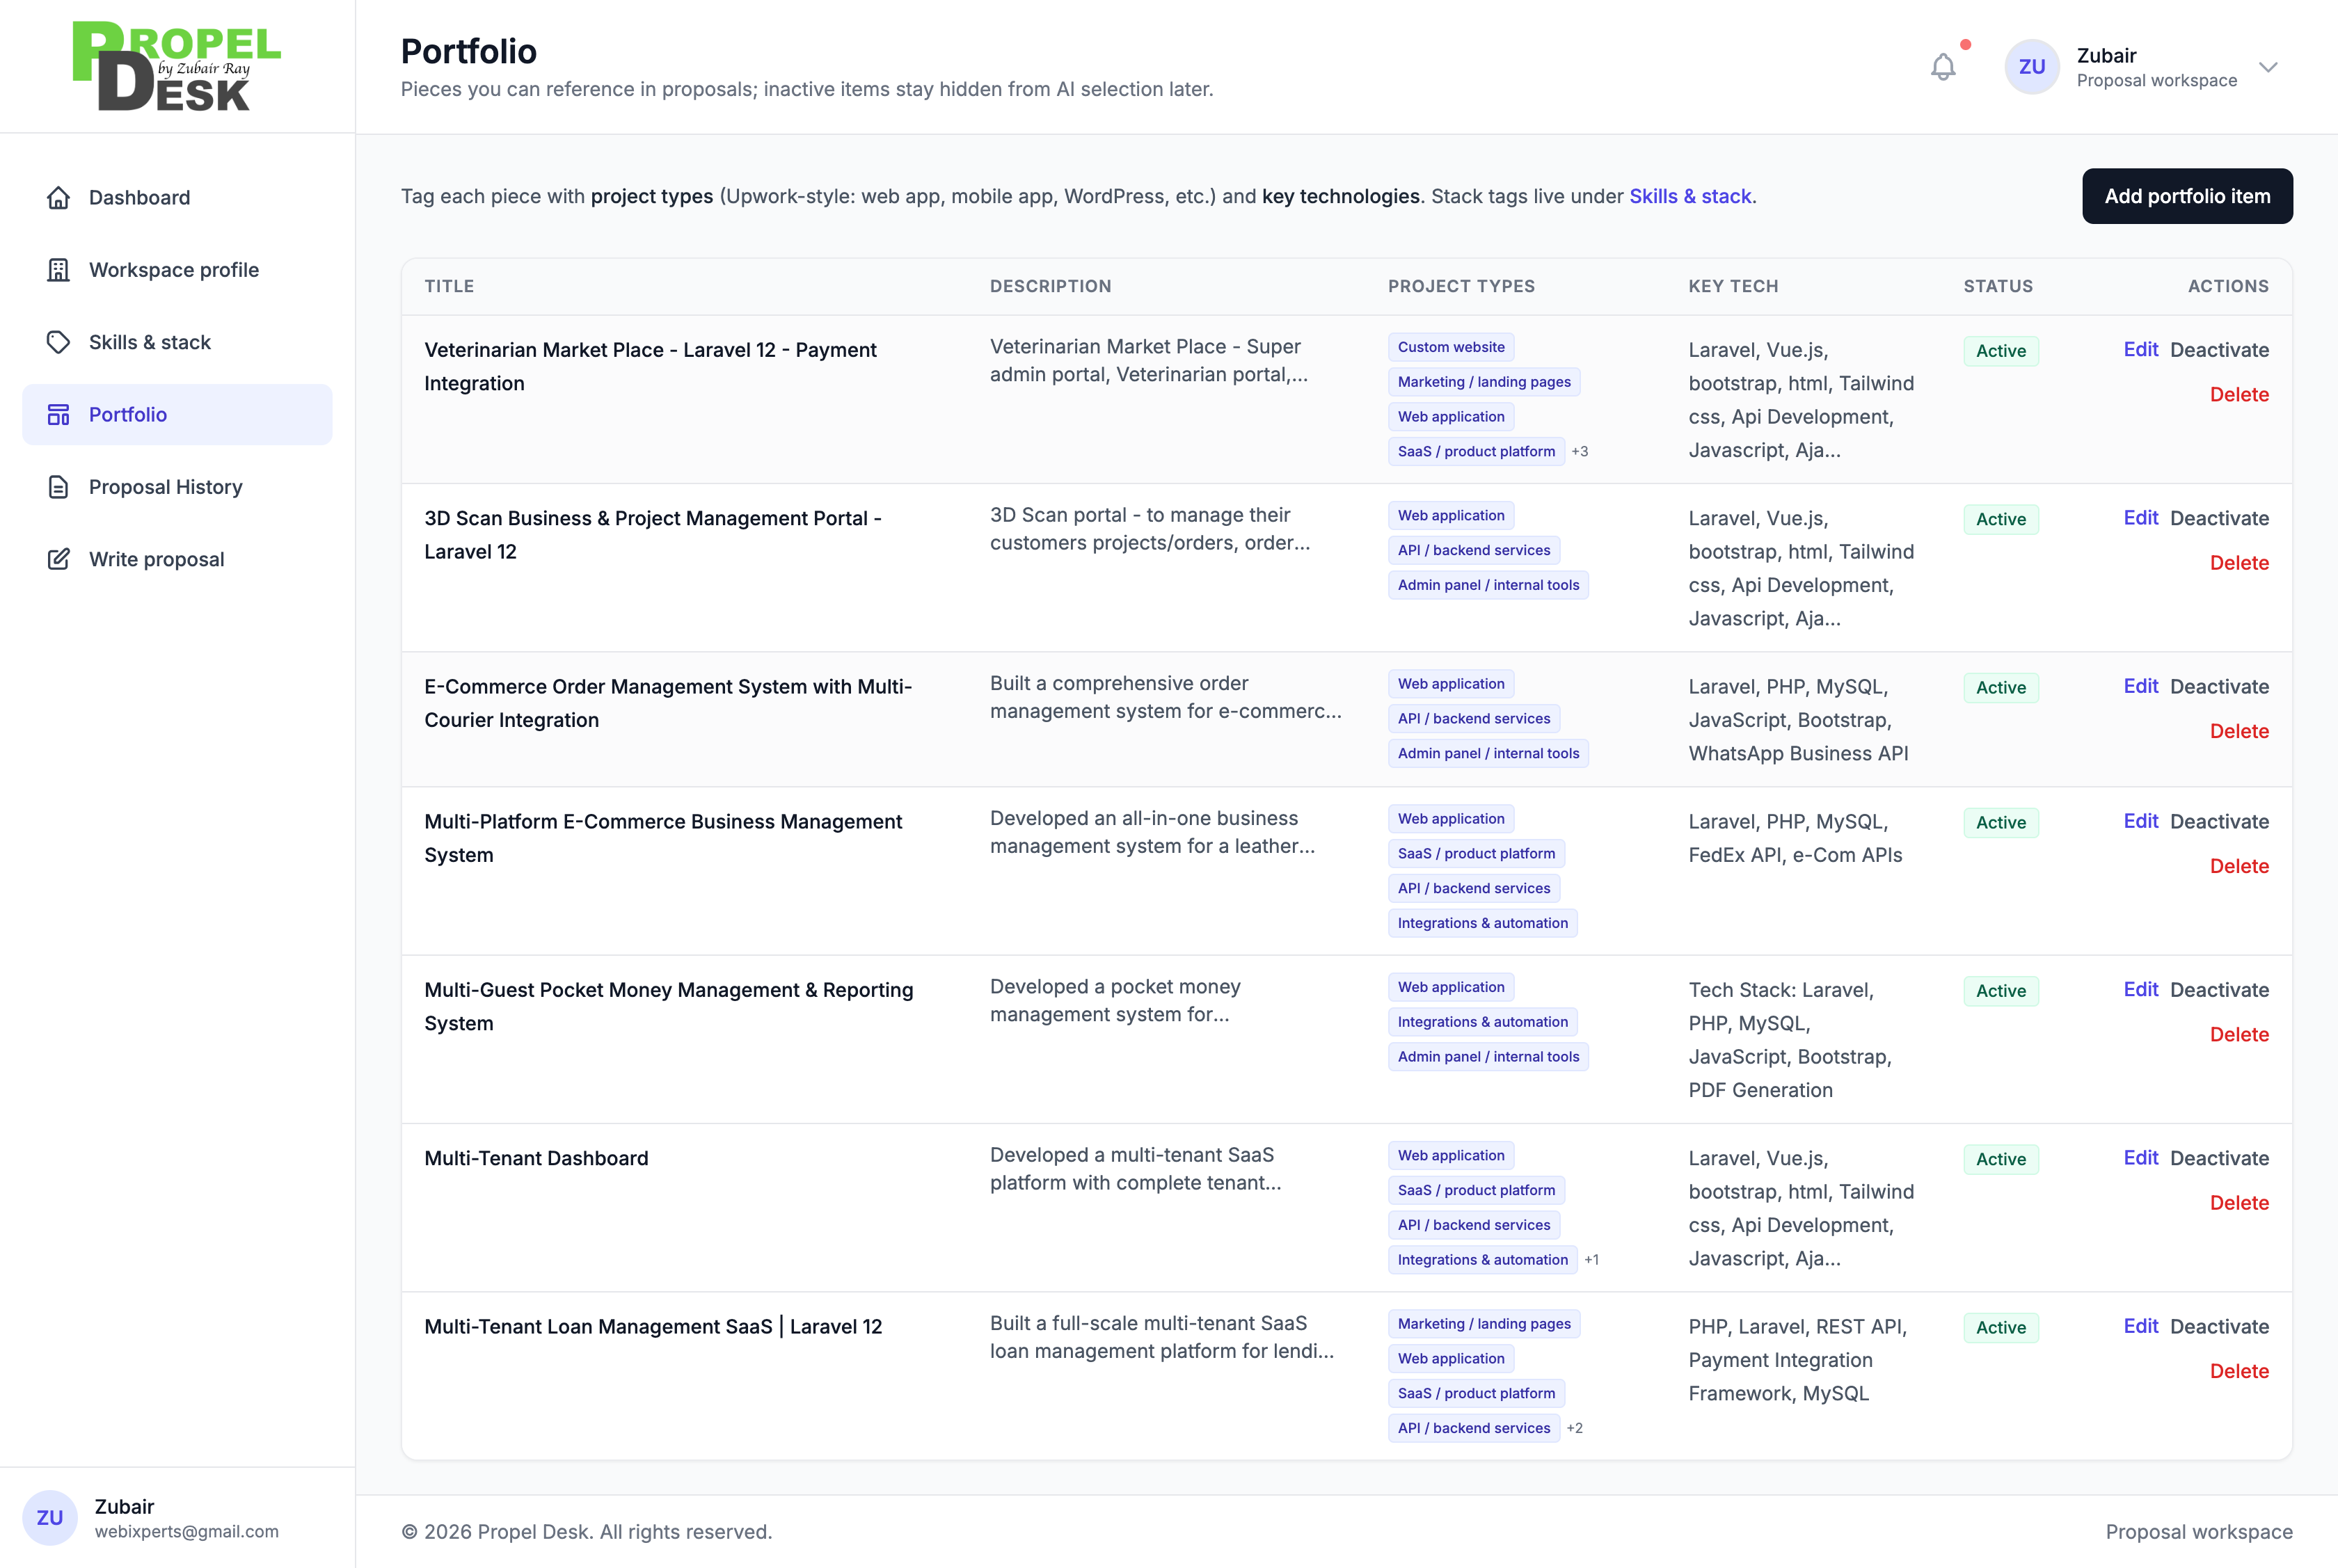Click the Workspace profile building icon
Image resolution: width=2338 pixels, height=1568 pixels.
coord(59,270)
